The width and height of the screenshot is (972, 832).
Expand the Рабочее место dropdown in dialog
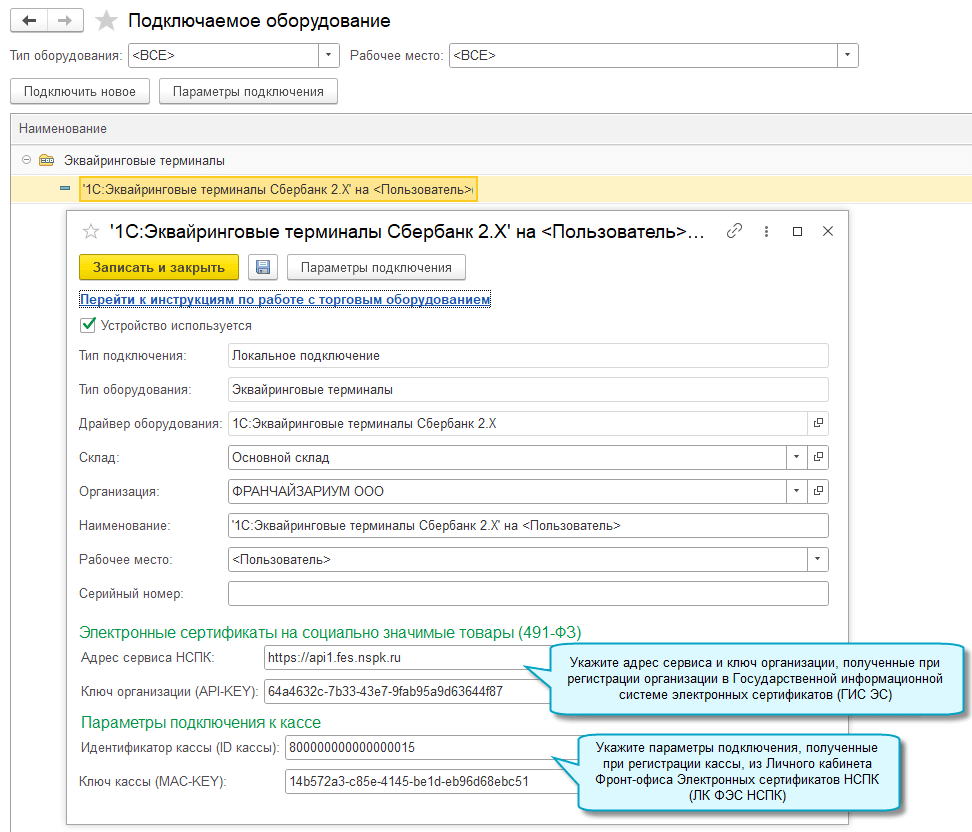[818, 559]
